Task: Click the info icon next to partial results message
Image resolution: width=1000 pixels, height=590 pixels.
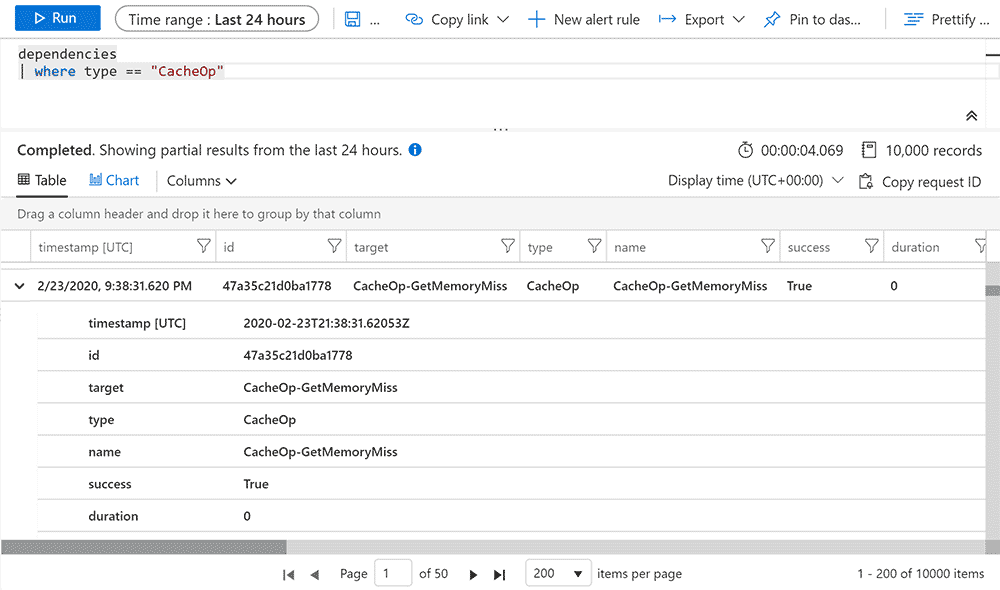Action: [x=415, y=149]
